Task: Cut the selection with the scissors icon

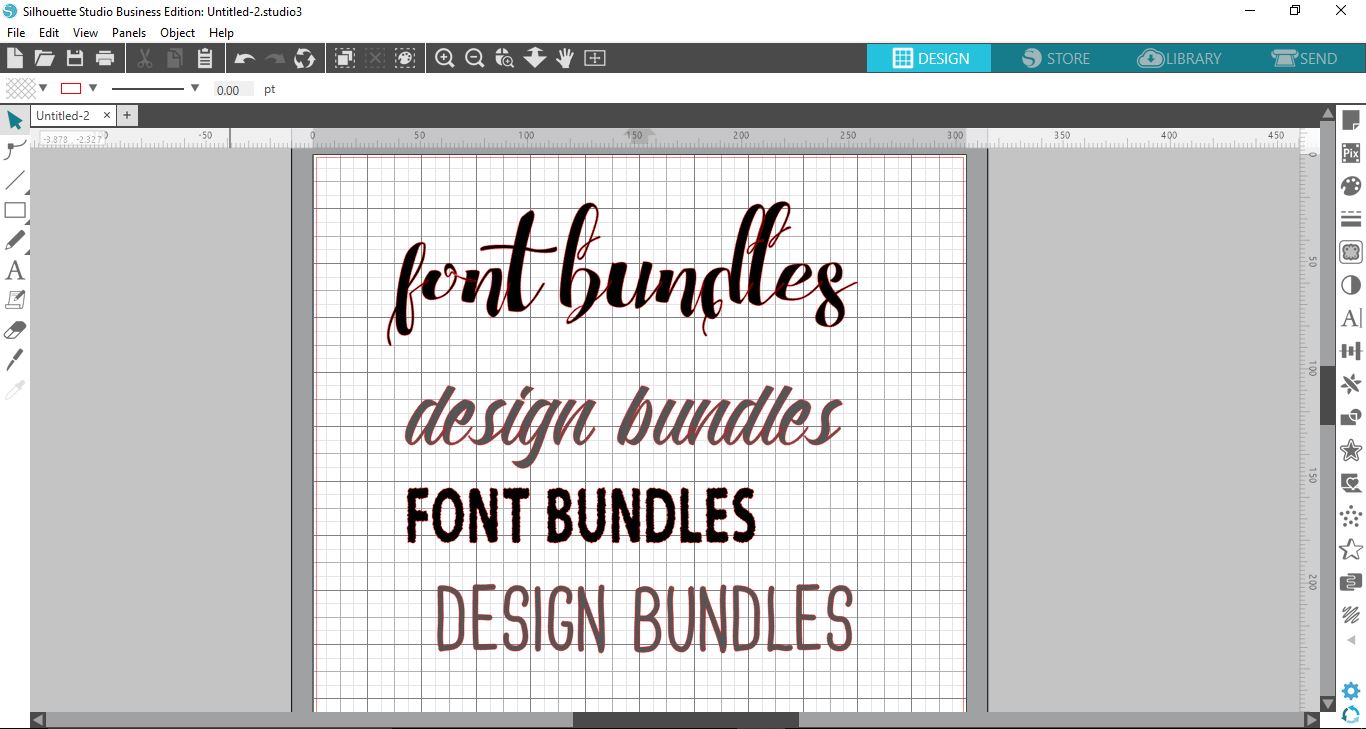Action: coord(145,58)
